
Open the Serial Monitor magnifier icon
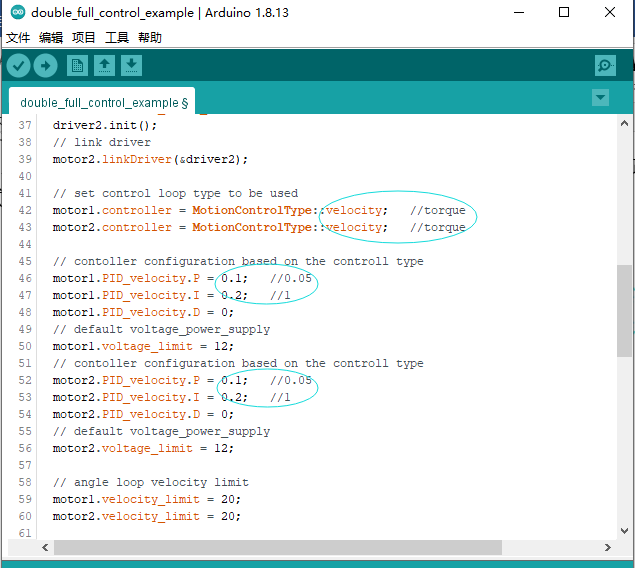pyautogui.click(x=605, y=66)
